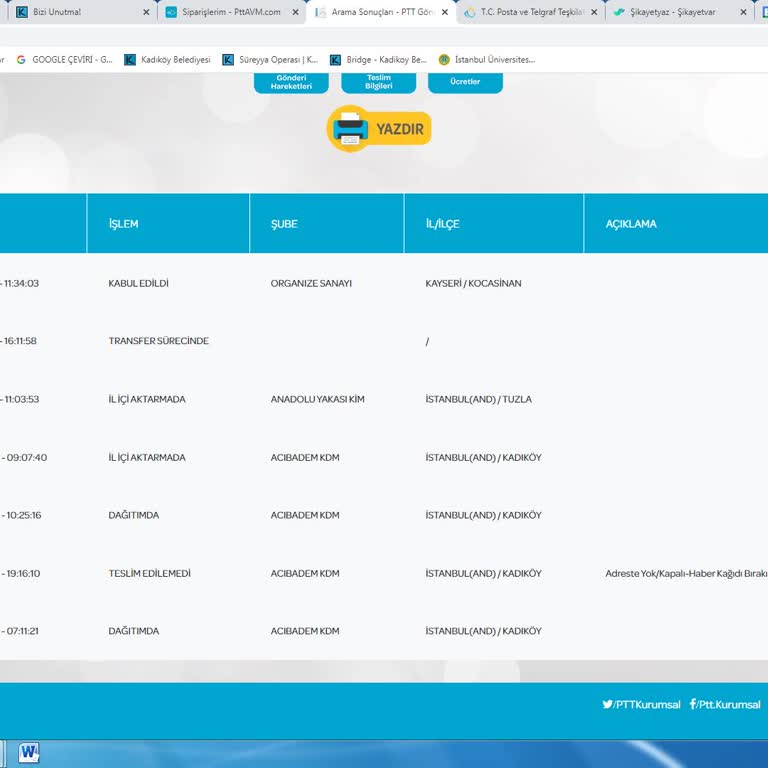Open the Ptt.Kurumsal Facebook icon
Viewport: 768px width, 768px height.
tap(693, 704)
